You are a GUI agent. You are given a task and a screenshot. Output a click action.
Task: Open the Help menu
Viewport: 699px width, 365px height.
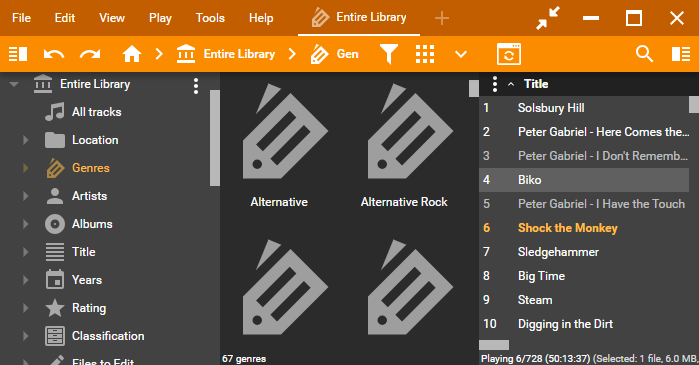coord(261,18)
